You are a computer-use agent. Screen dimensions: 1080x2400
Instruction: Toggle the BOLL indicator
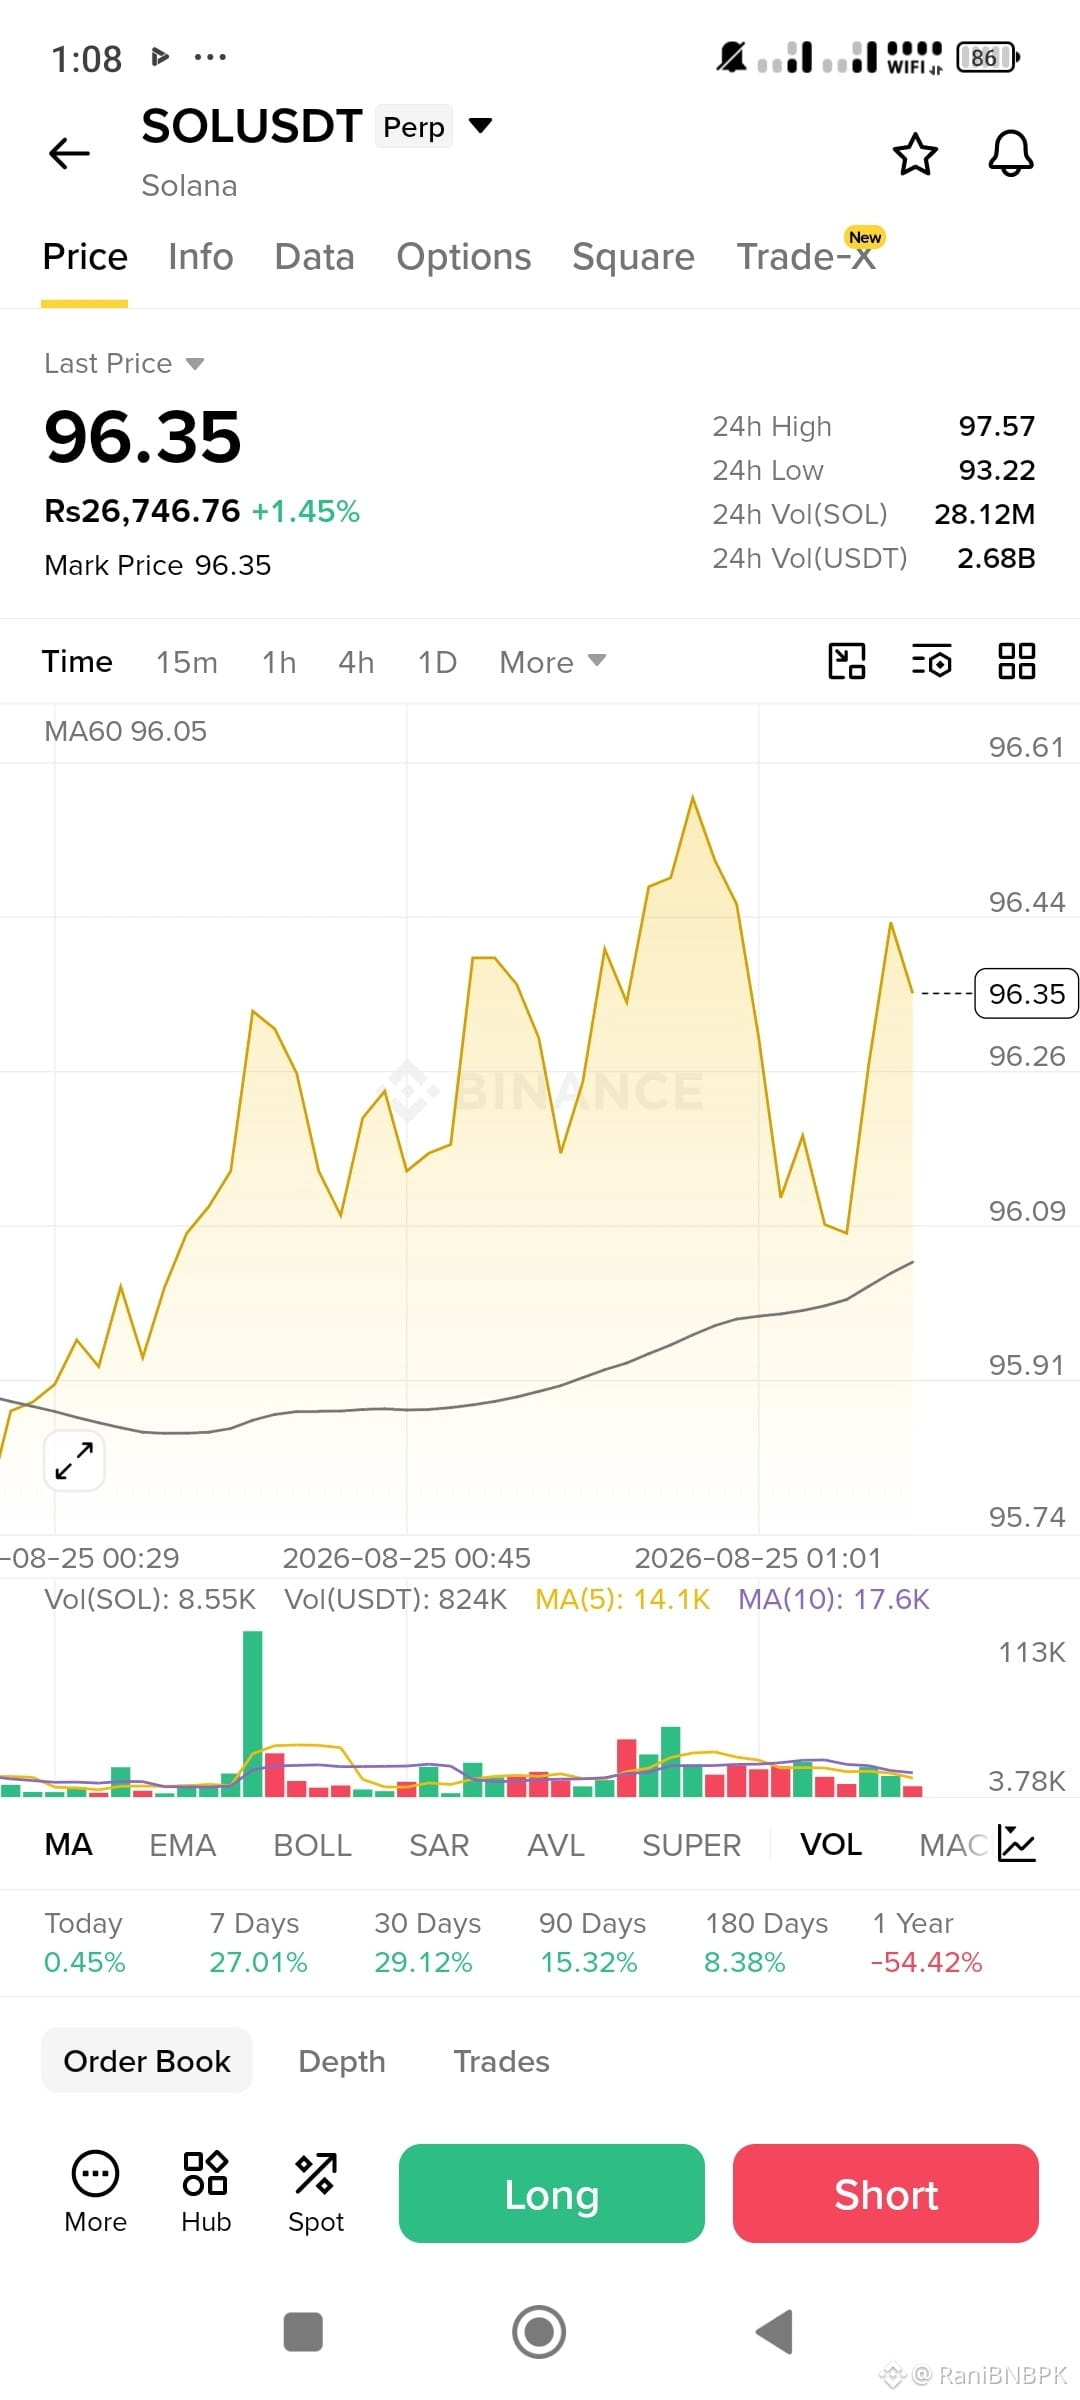313,1844
